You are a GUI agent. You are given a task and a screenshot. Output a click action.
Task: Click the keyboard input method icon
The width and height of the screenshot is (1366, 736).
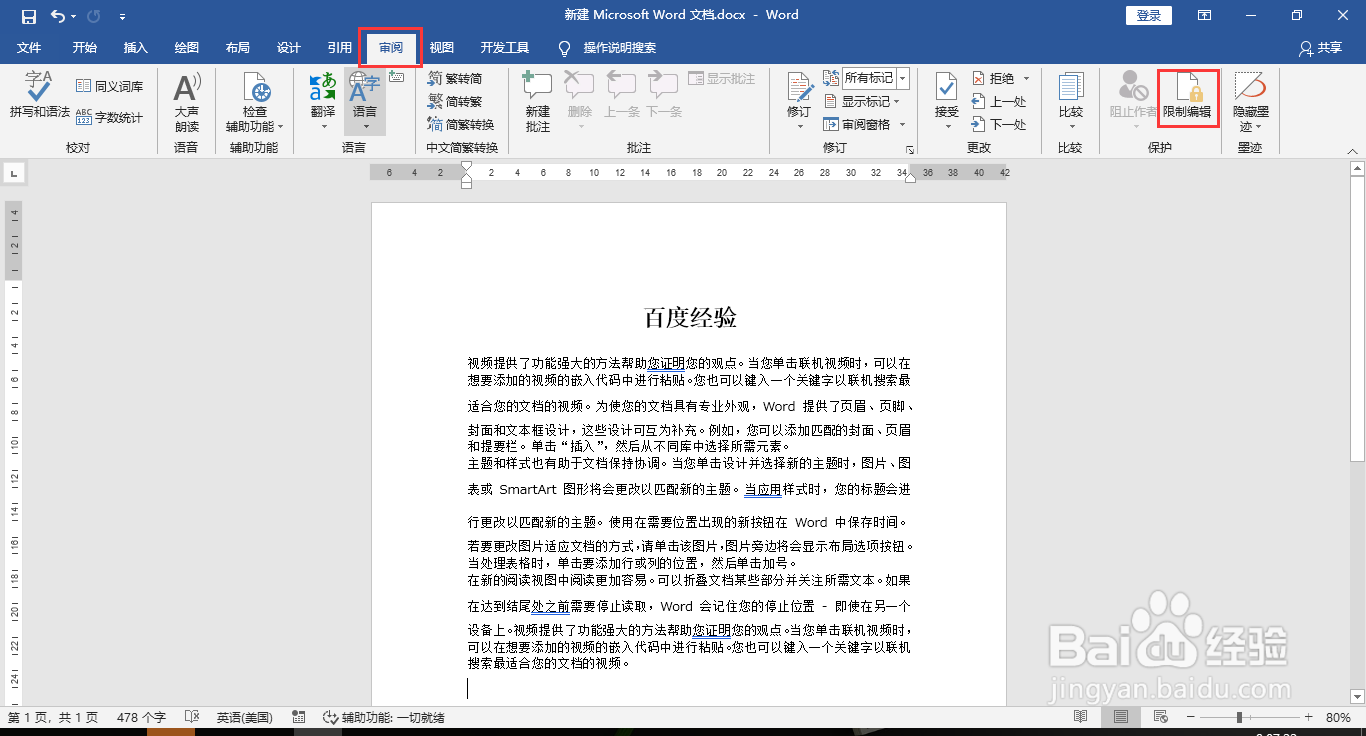coord(396,77)
